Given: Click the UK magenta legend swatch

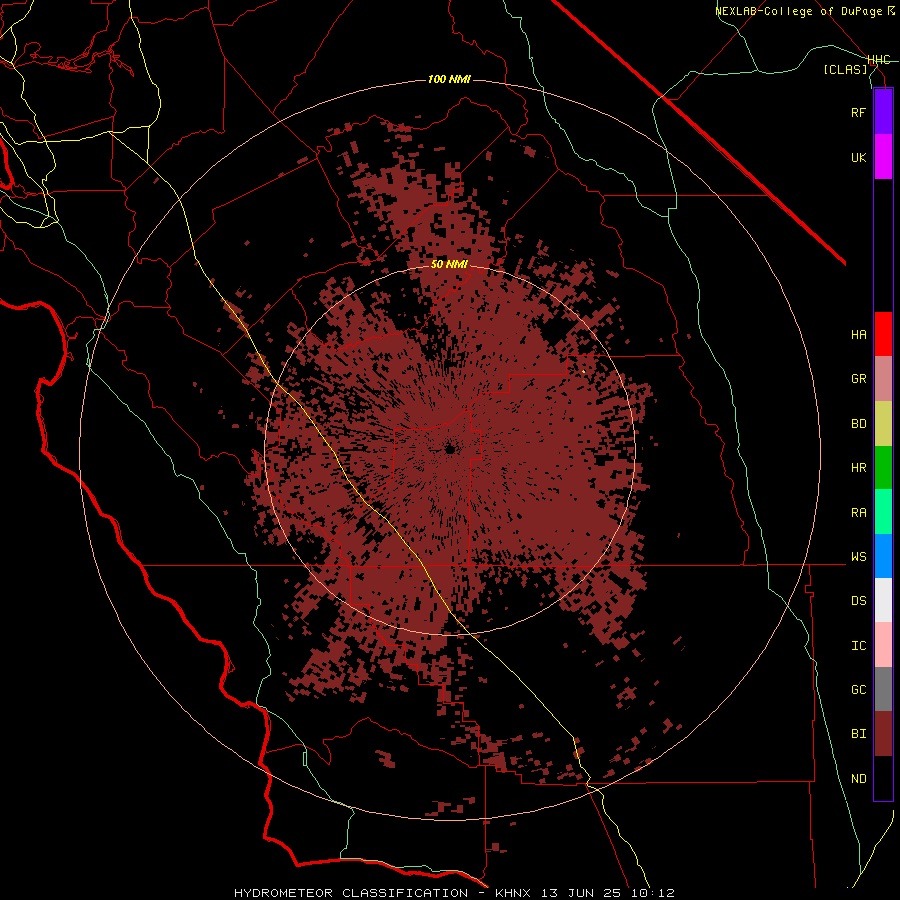Looking at the screenshot, I should pyautogui.click(x=883, y=157).
